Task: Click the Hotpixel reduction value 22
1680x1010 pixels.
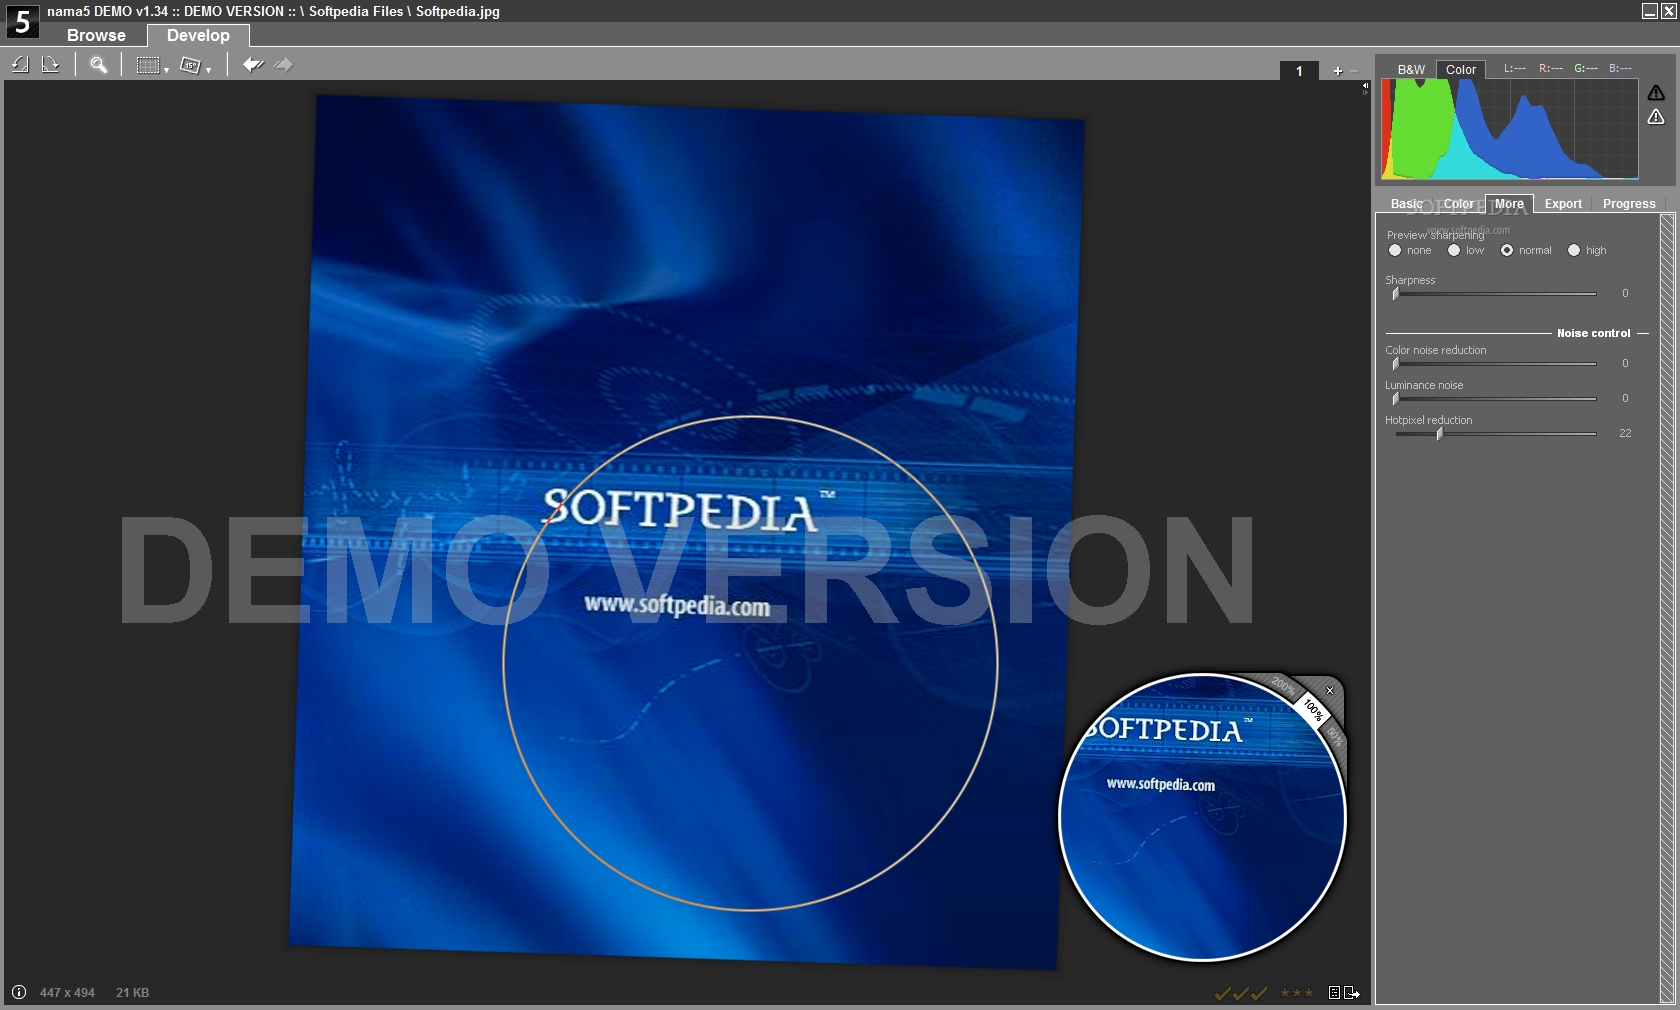Action: [x=1625, y=433]
